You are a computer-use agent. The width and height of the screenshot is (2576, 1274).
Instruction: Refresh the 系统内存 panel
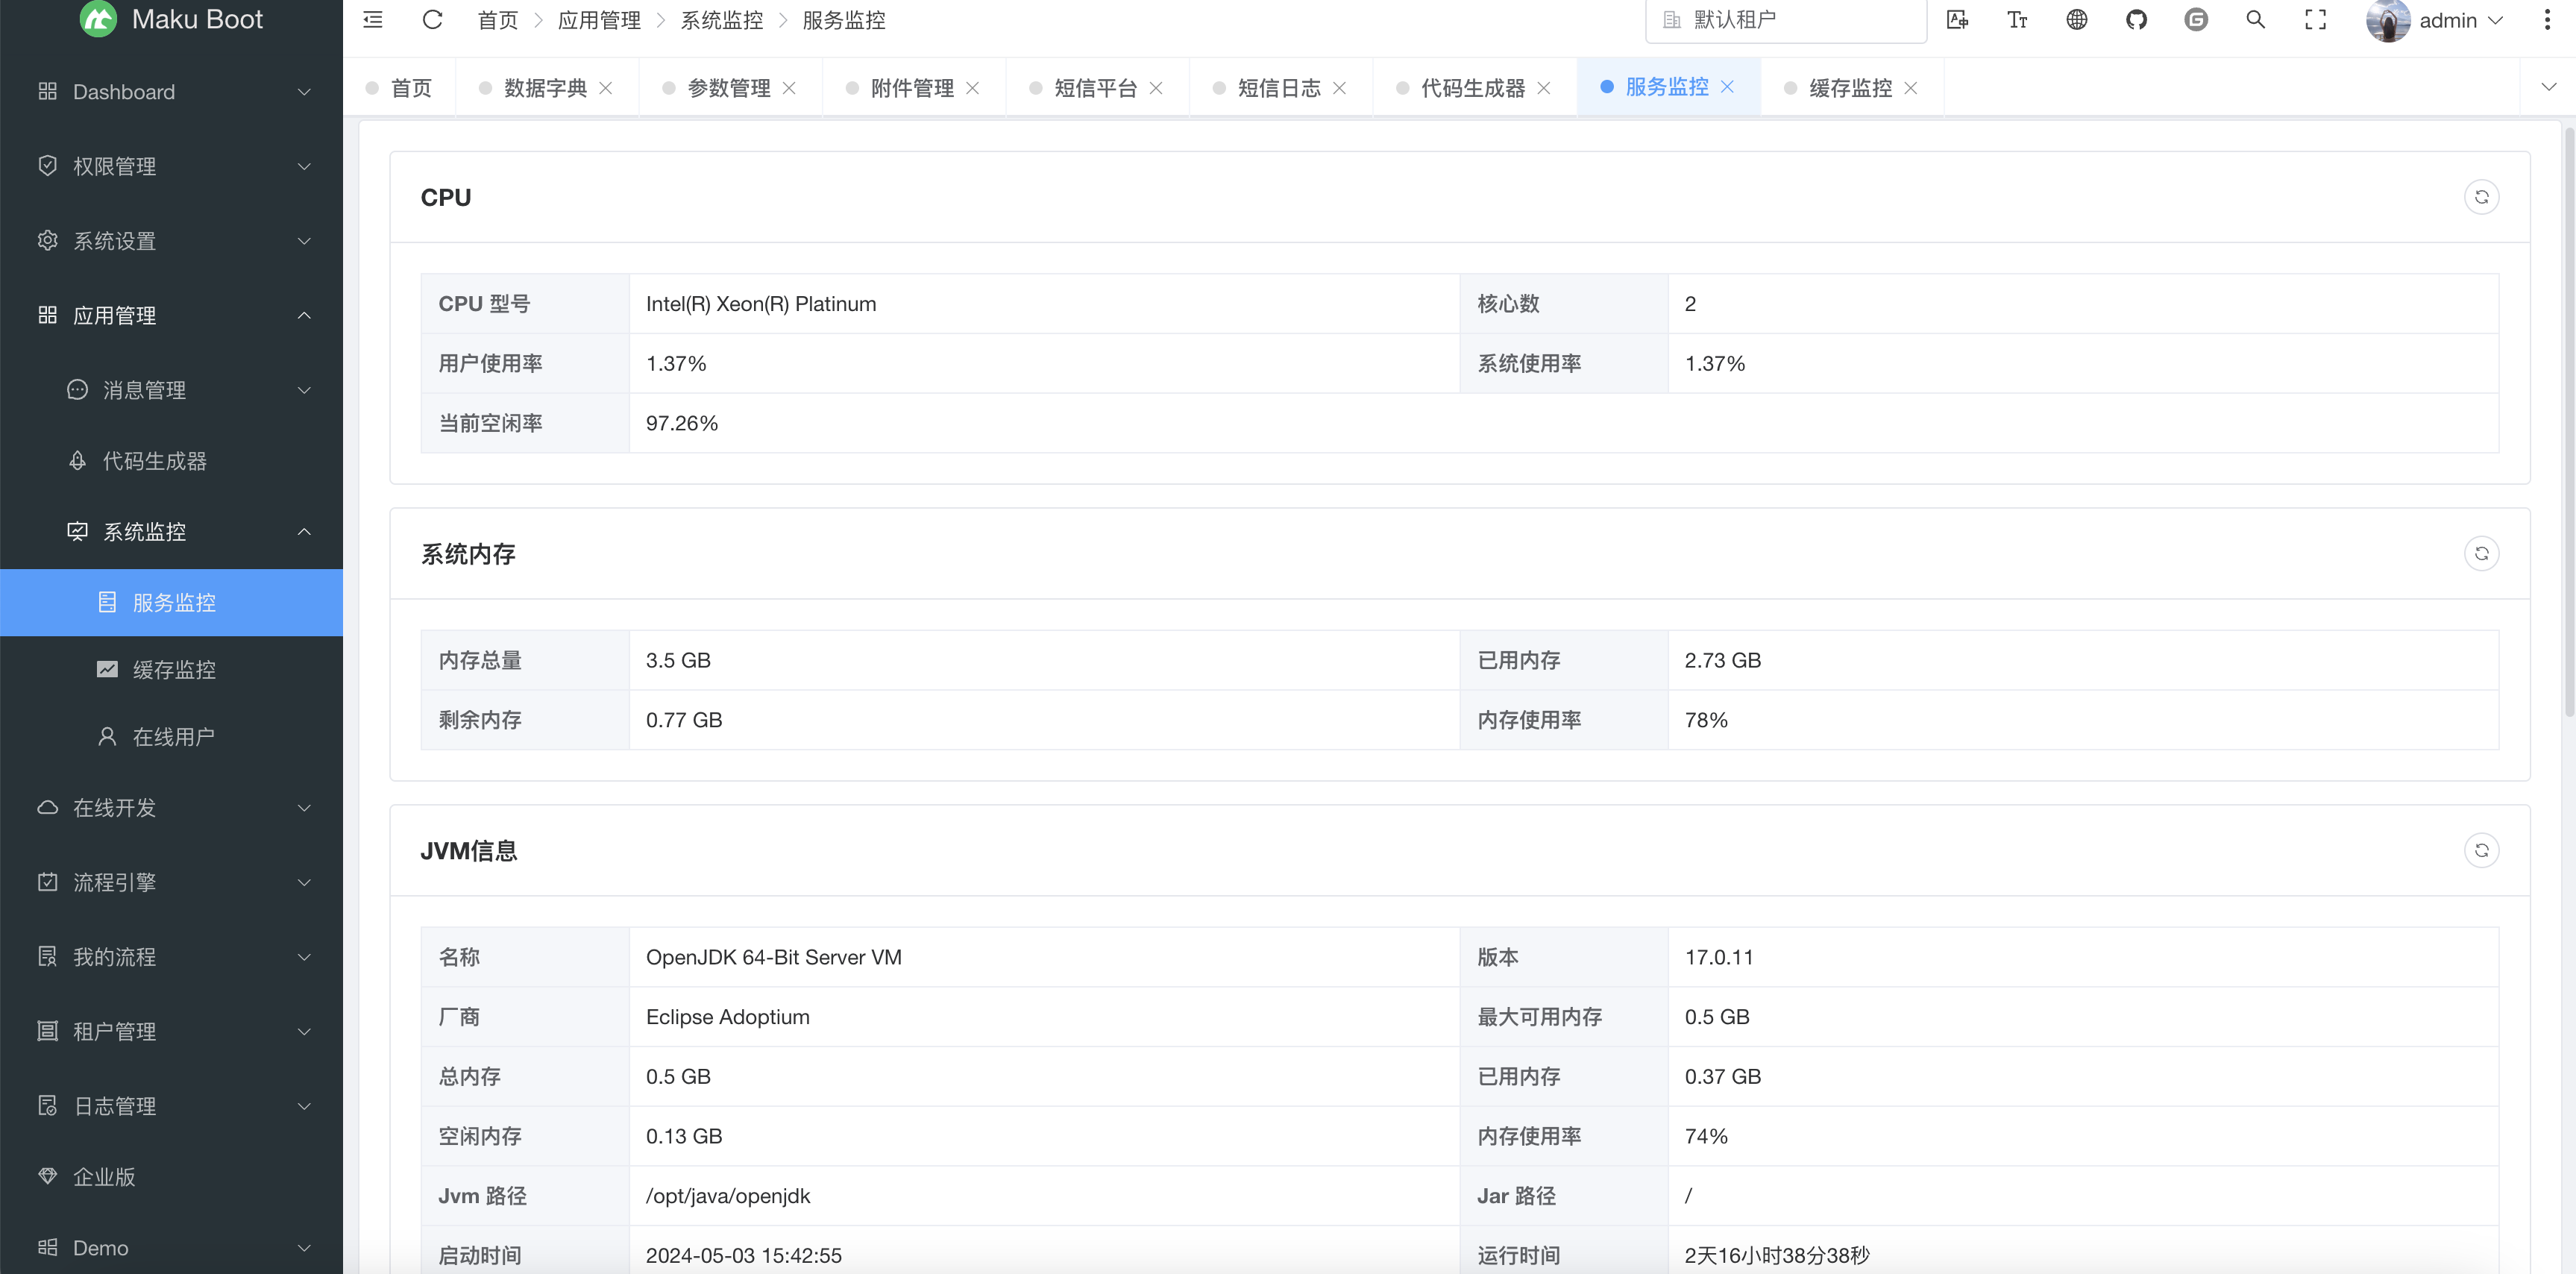pyautogui.click(x=2481, y=554)
